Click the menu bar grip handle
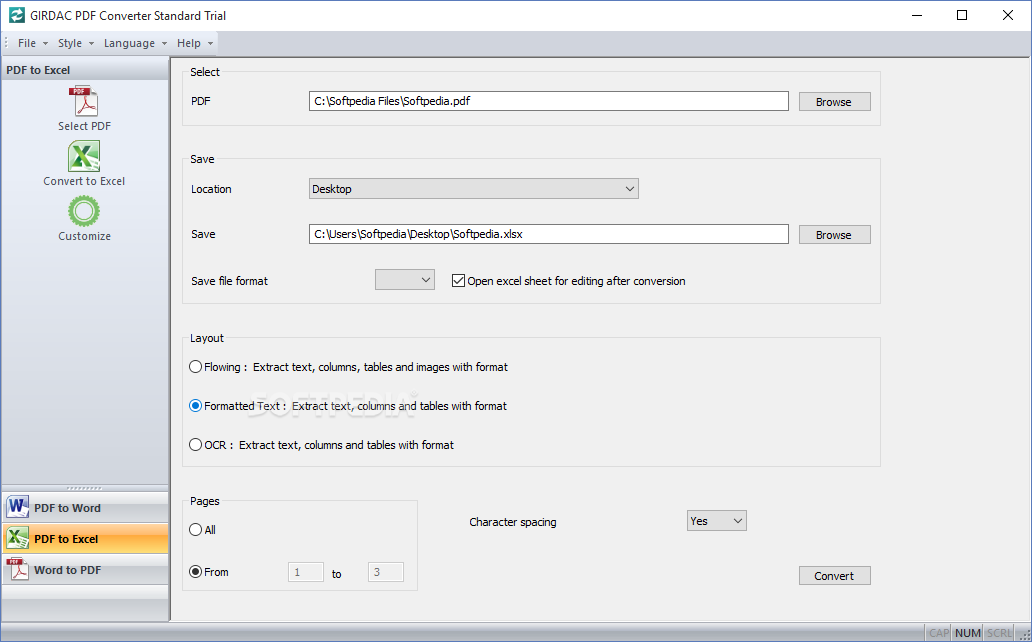 [7, 43]
